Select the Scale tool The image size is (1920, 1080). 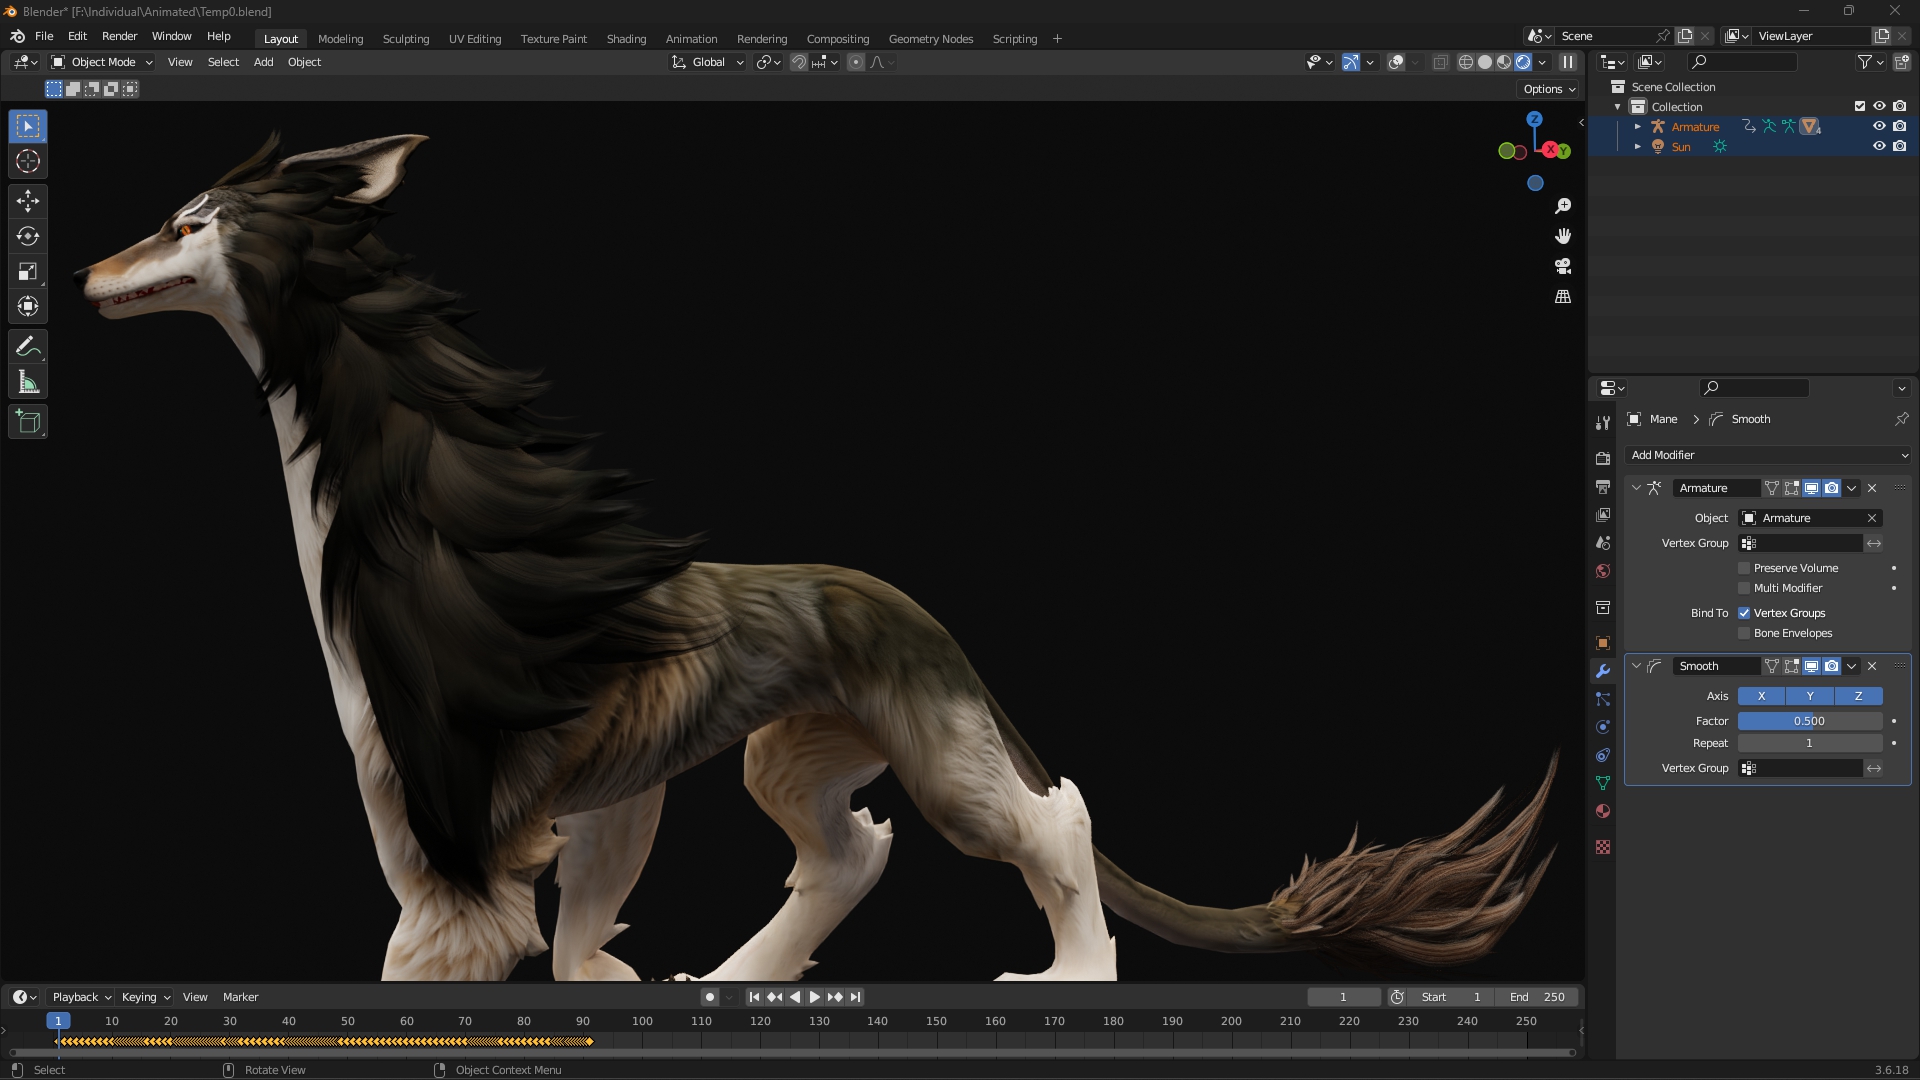[x=28, y=271]
